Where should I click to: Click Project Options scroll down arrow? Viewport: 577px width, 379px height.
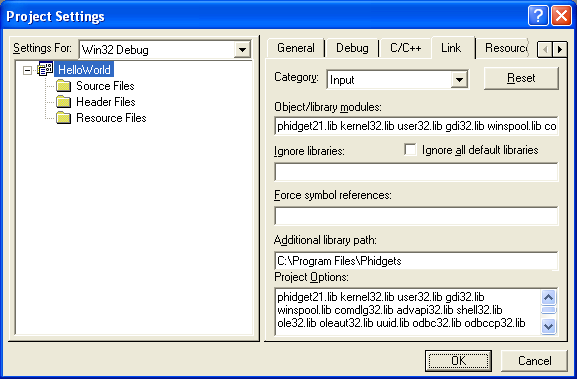tap(549, 326)
